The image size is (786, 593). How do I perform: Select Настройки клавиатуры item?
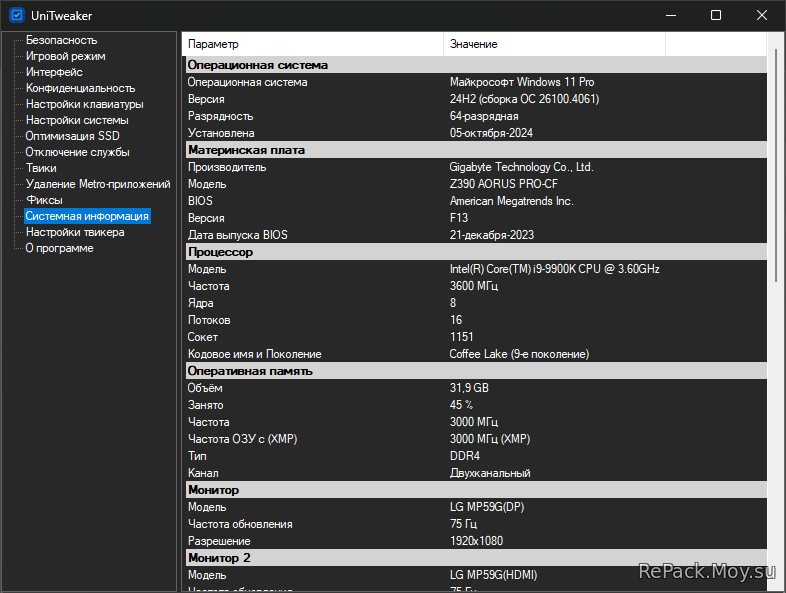[84, 104]
